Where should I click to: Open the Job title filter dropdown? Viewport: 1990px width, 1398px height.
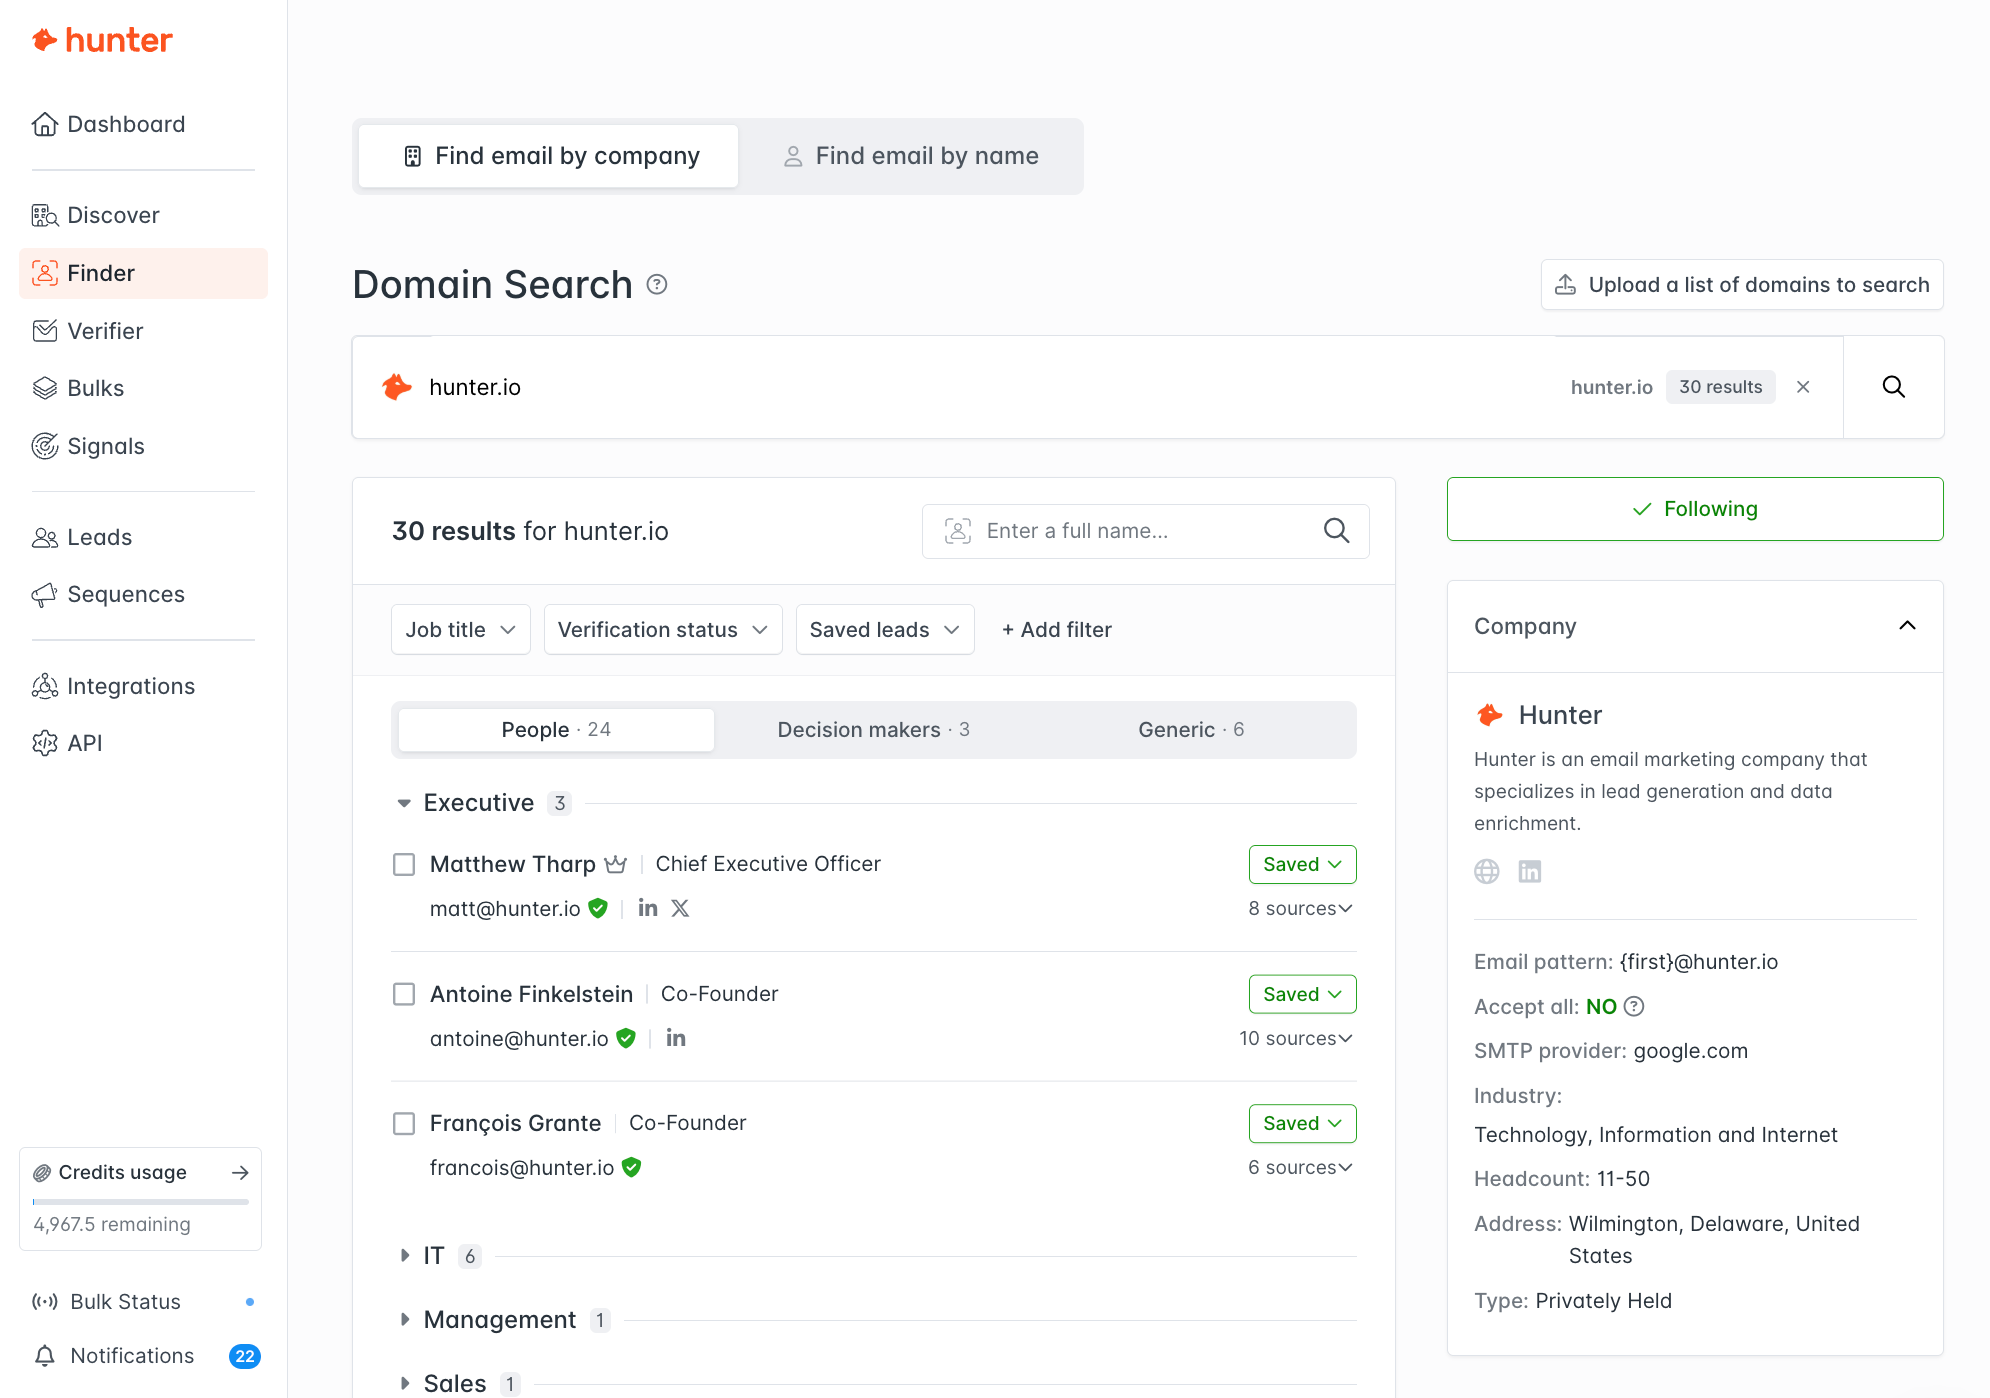[460, 629]
